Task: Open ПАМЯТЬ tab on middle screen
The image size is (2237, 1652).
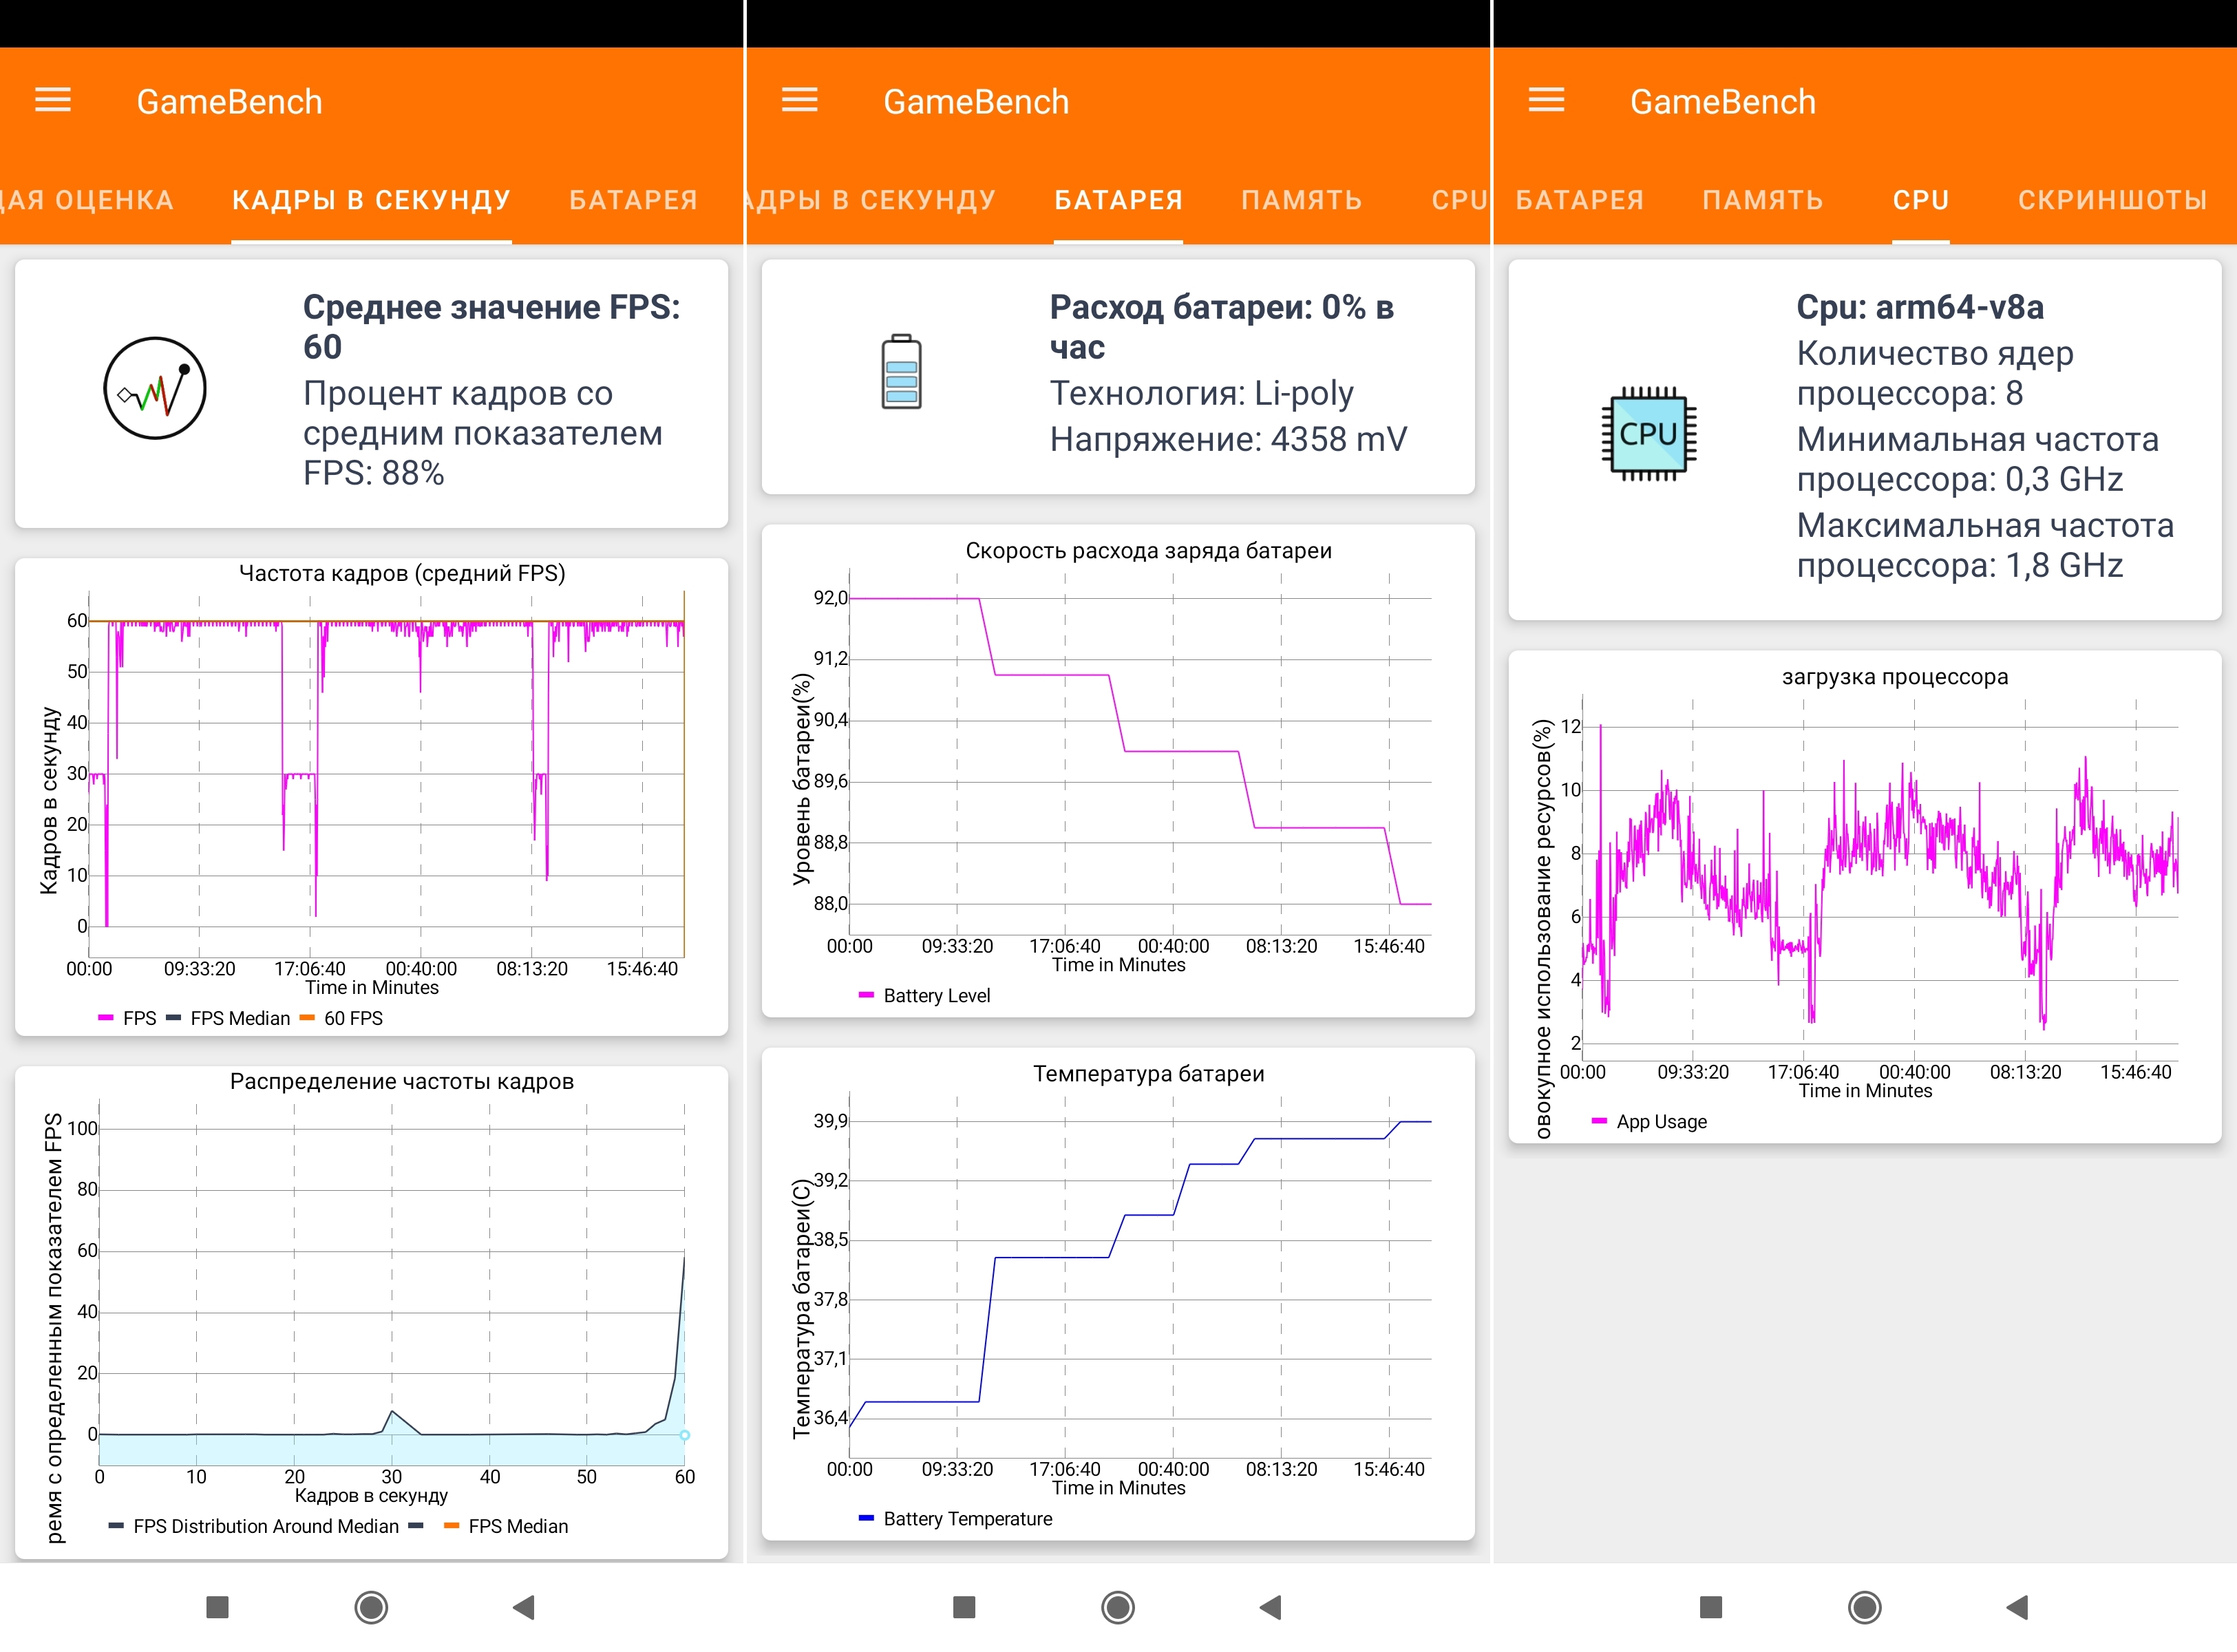Action: 1301,200
